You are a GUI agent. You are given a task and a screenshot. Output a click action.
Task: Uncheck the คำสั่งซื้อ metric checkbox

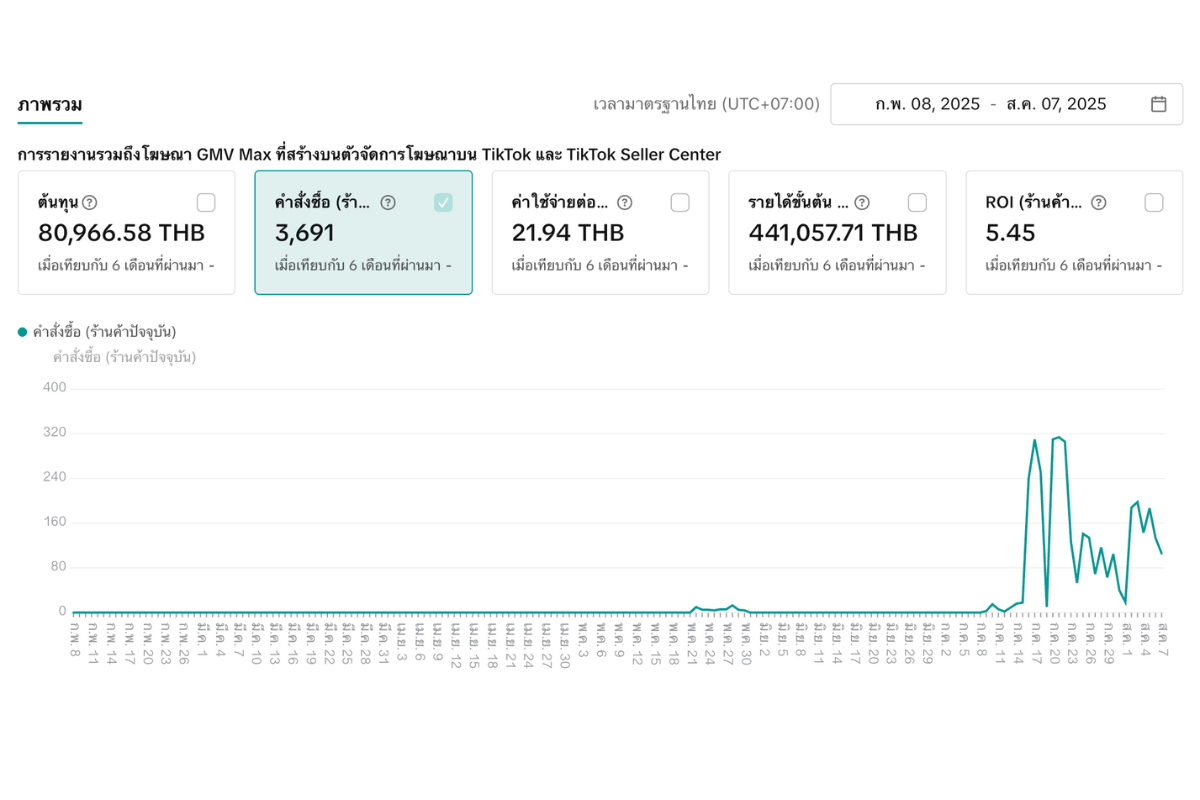click(443, 203)
